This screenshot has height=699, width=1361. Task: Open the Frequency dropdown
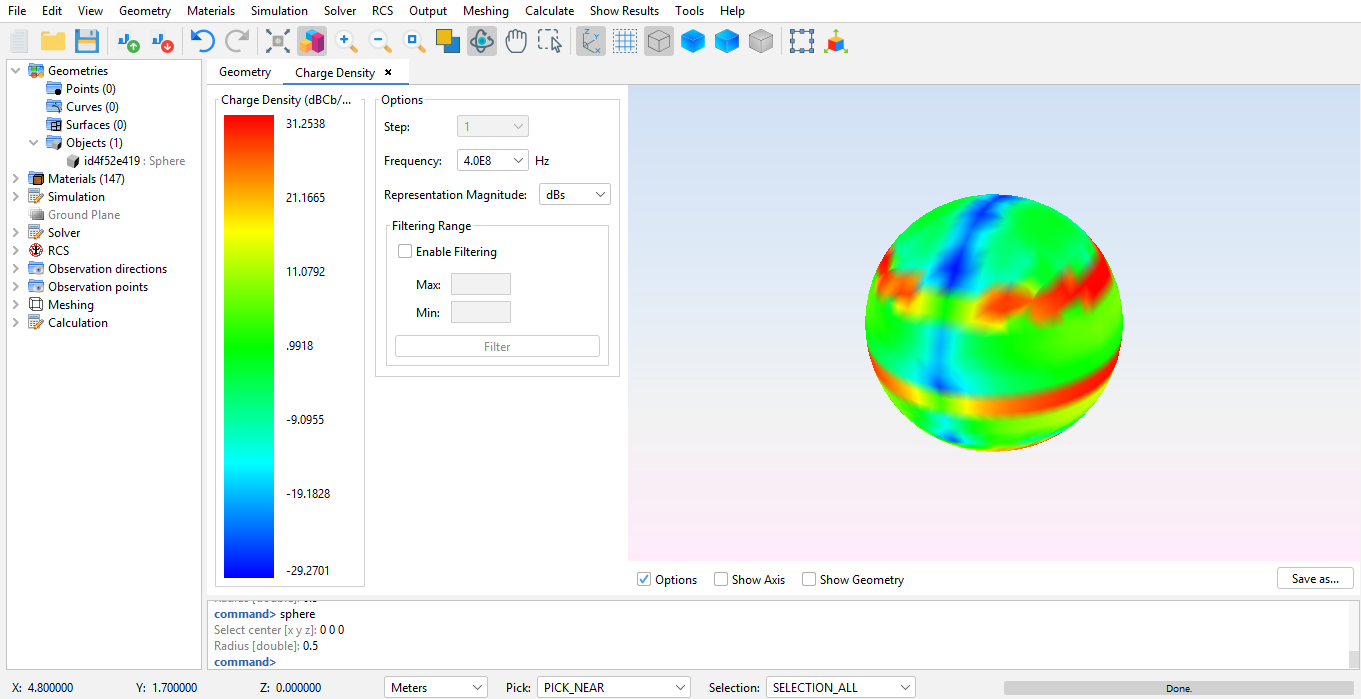[492, 161]
